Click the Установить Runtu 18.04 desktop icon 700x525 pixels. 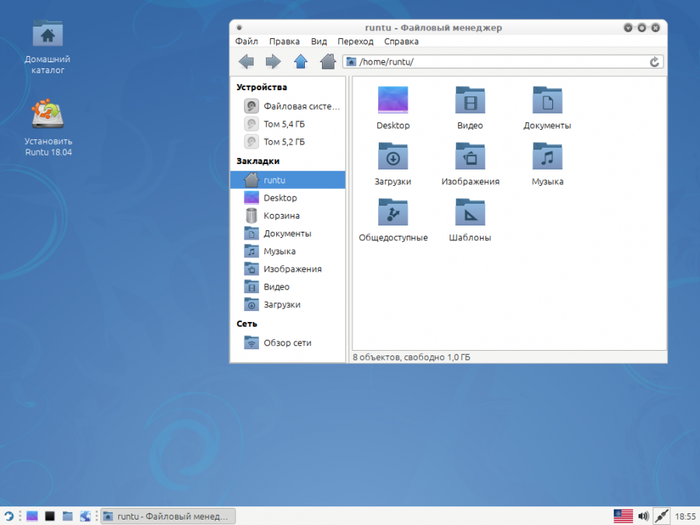49,117
